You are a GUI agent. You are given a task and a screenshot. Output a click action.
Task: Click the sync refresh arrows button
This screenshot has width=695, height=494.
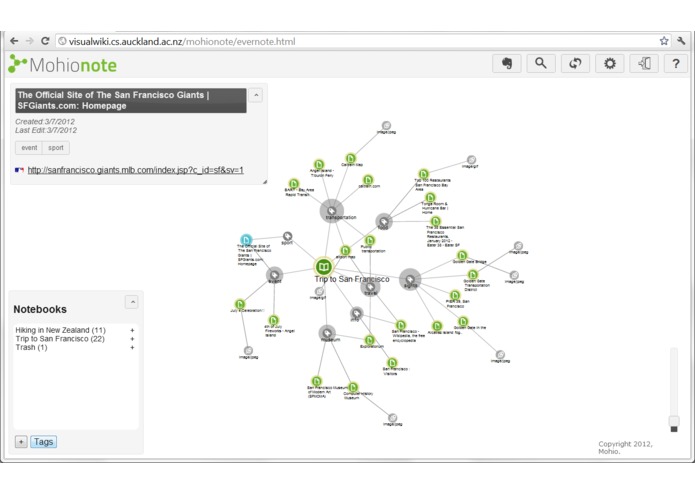575,64
